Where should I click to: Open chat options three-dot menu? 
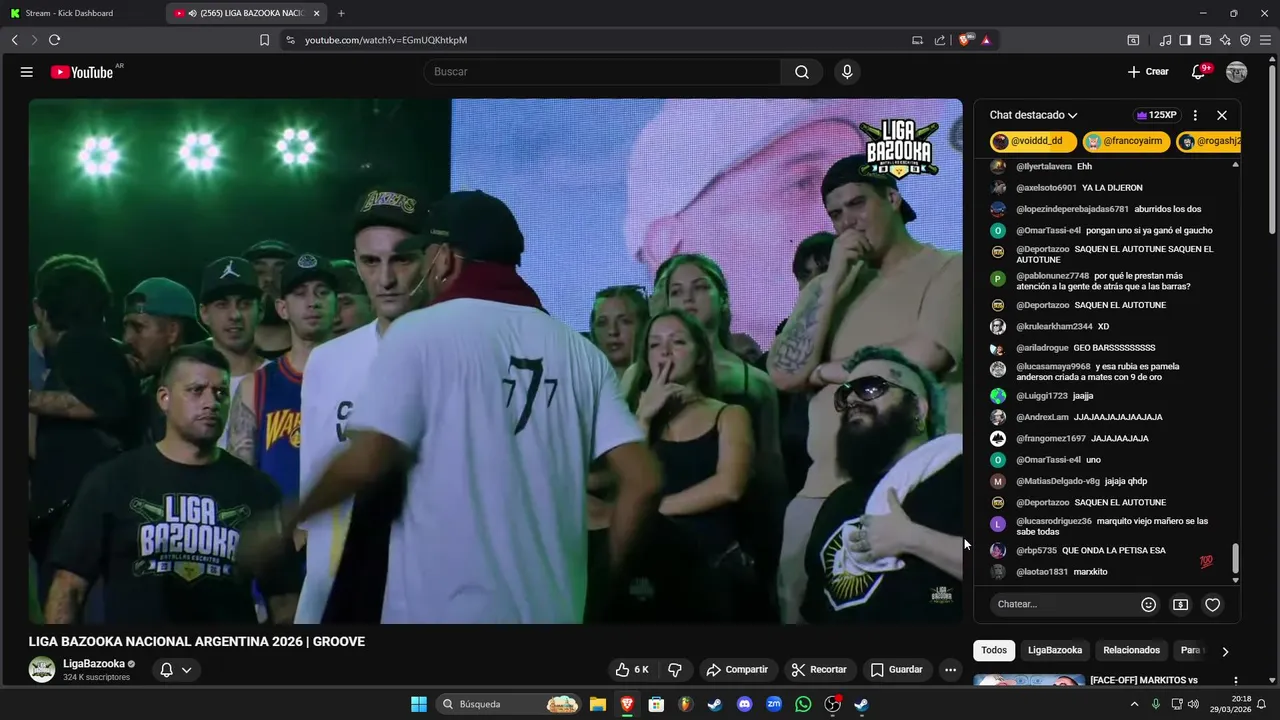1195,115
